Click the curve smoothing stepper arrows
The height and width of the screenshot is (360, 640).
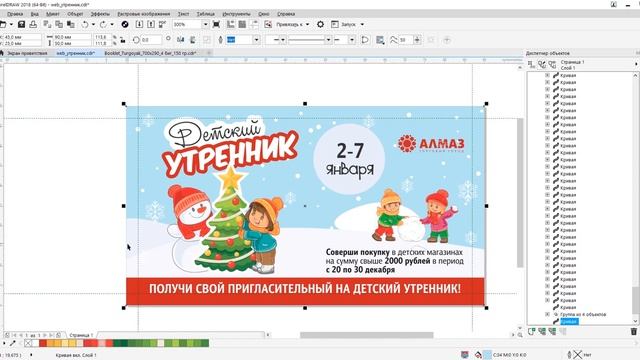tap(417, 40)
